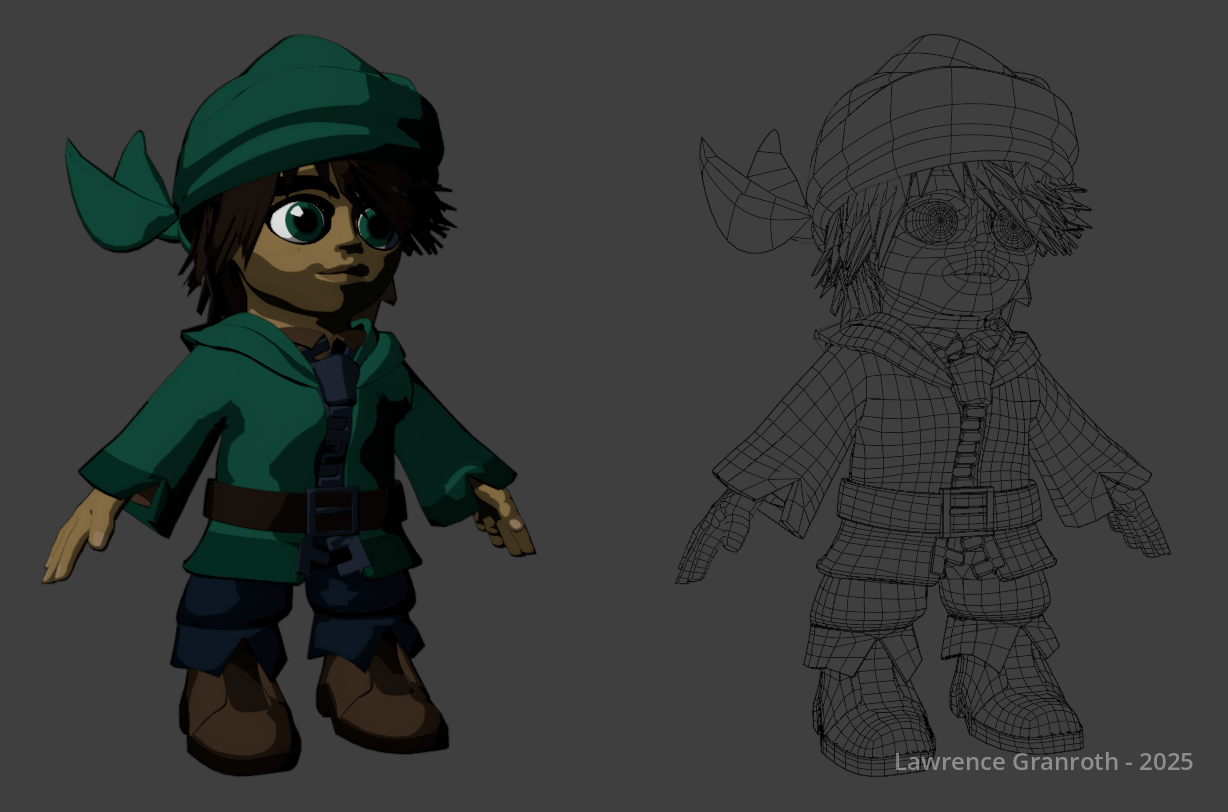
Task: Click the Lawrence Granroth - 2025 credit text
Action: [1043, 762]
